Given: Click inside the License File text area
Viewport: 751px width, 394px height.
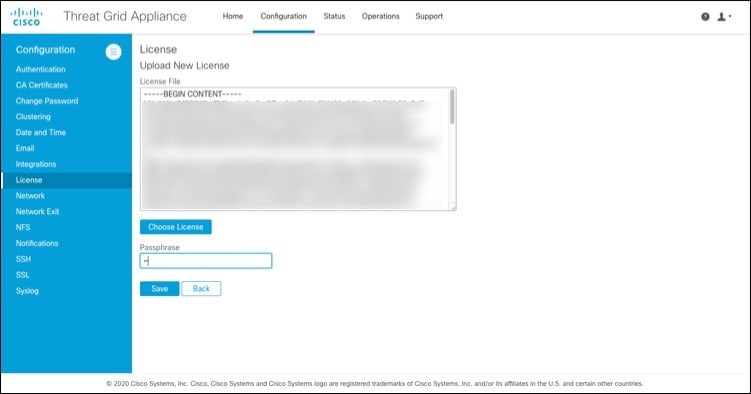Looking at the screenshot, I should (x=298, y=149).
